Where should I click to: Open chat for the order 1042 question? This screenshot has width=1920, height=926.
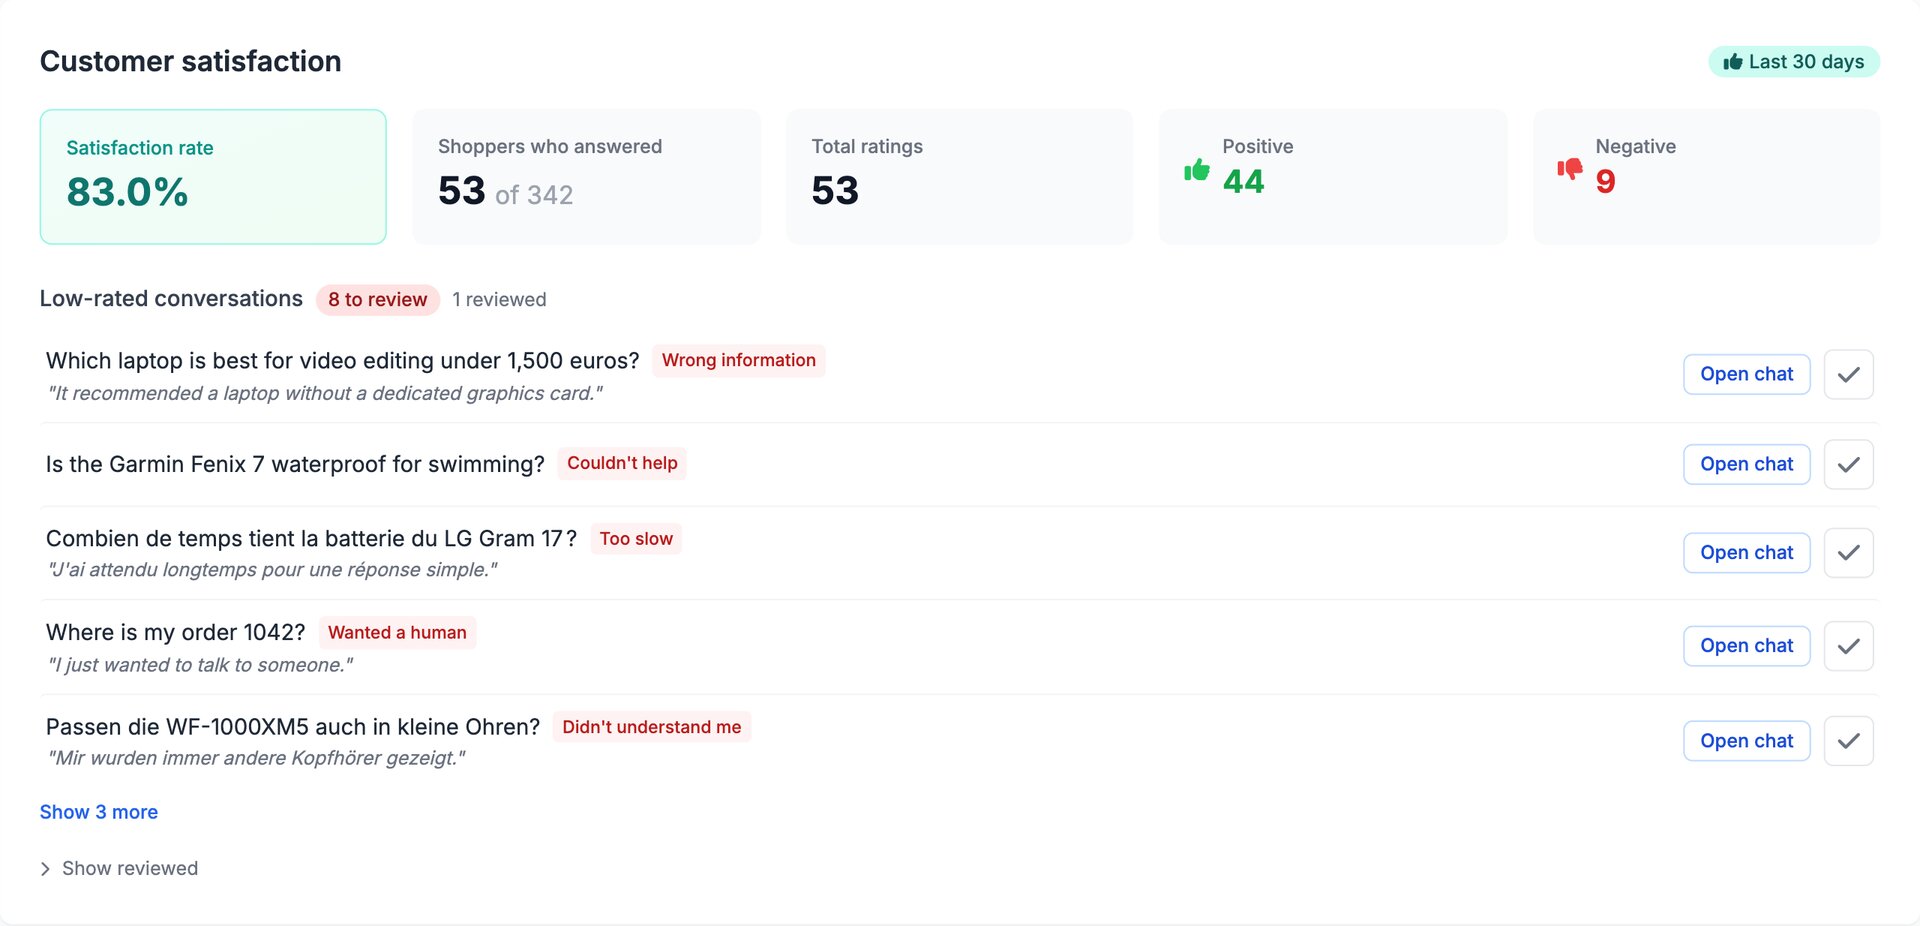[1746, 646]
